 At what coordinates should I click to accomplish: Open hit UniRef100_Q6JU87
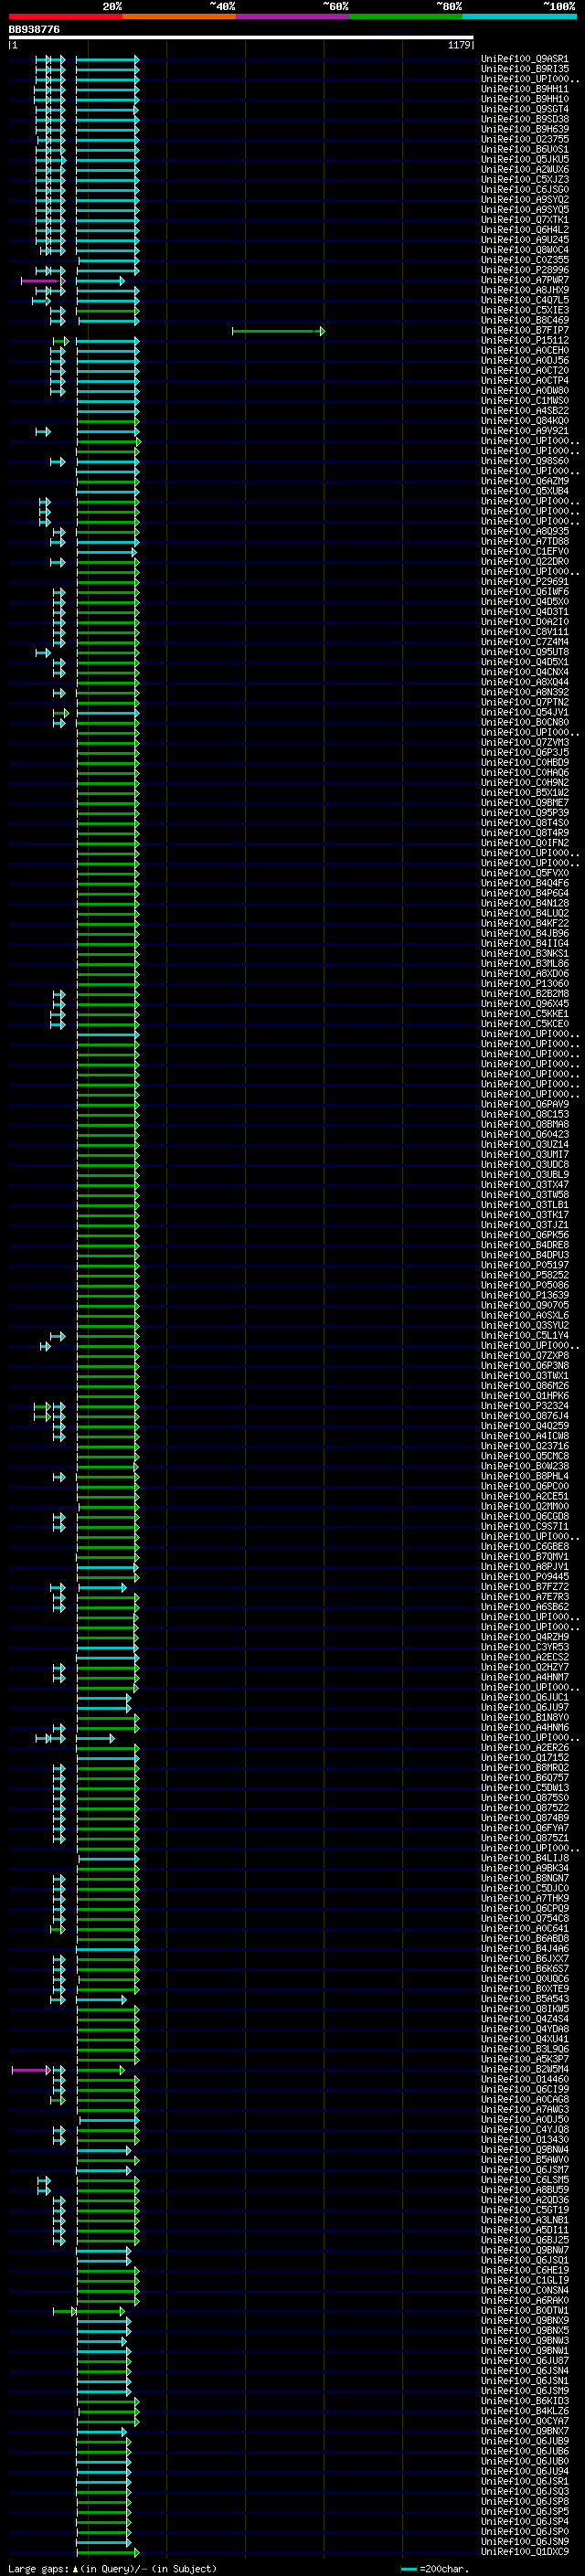[x=525, y=2361]
